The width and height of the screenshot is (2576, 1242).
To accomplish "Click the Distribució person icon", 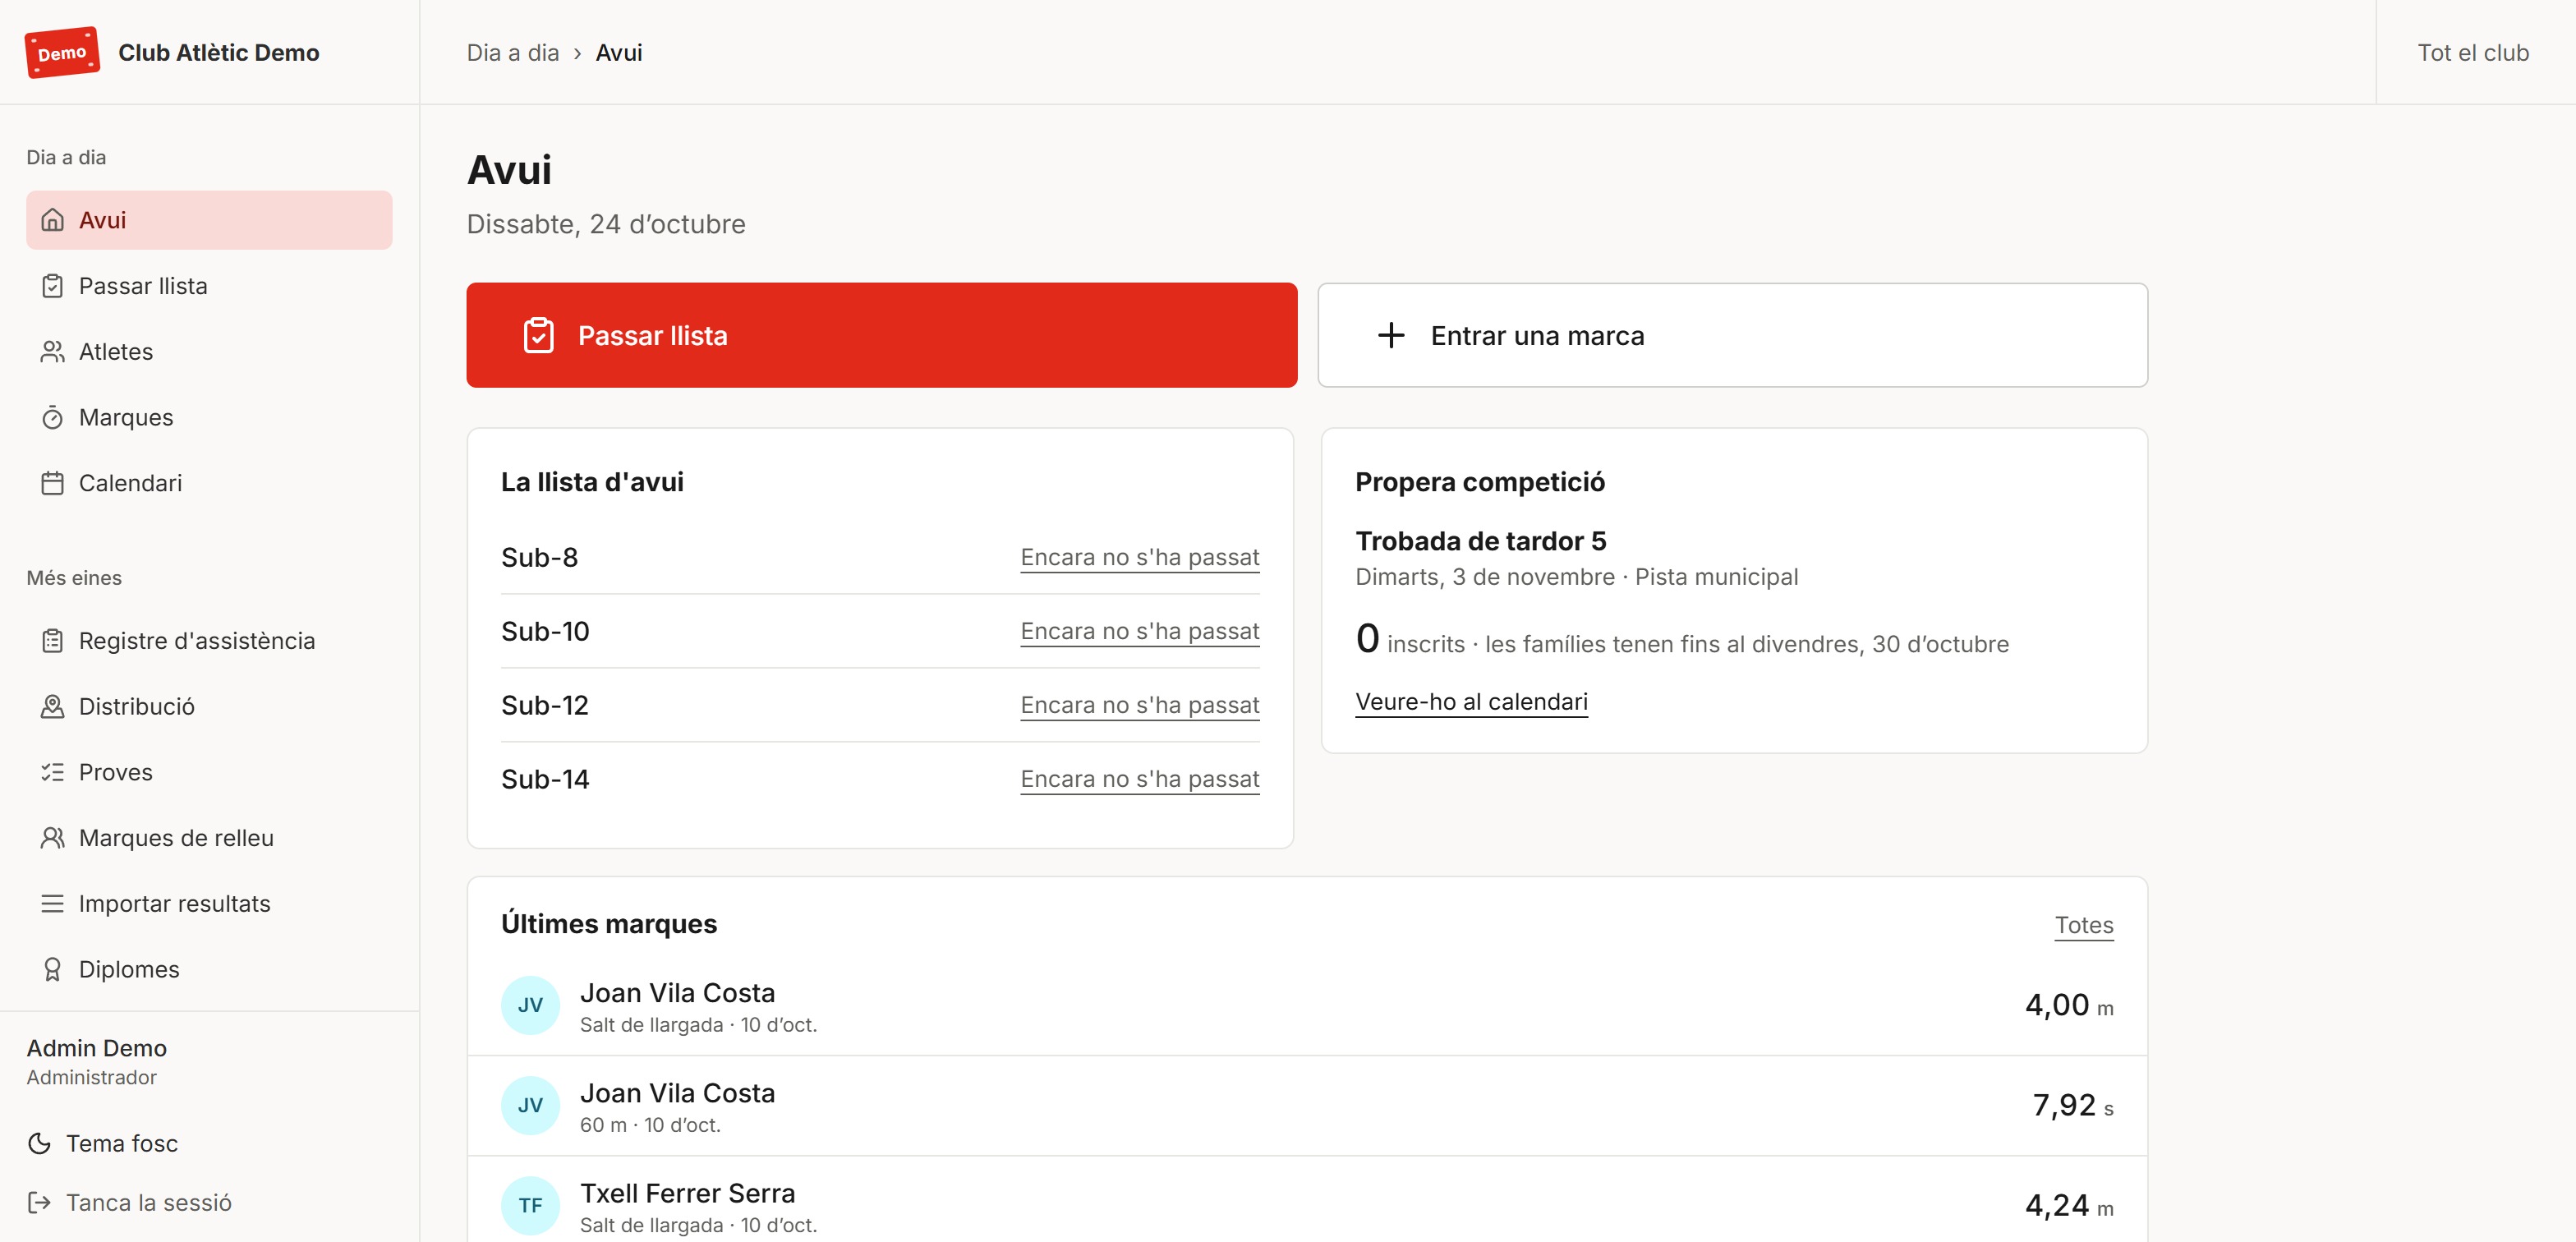I will point(52,707).
